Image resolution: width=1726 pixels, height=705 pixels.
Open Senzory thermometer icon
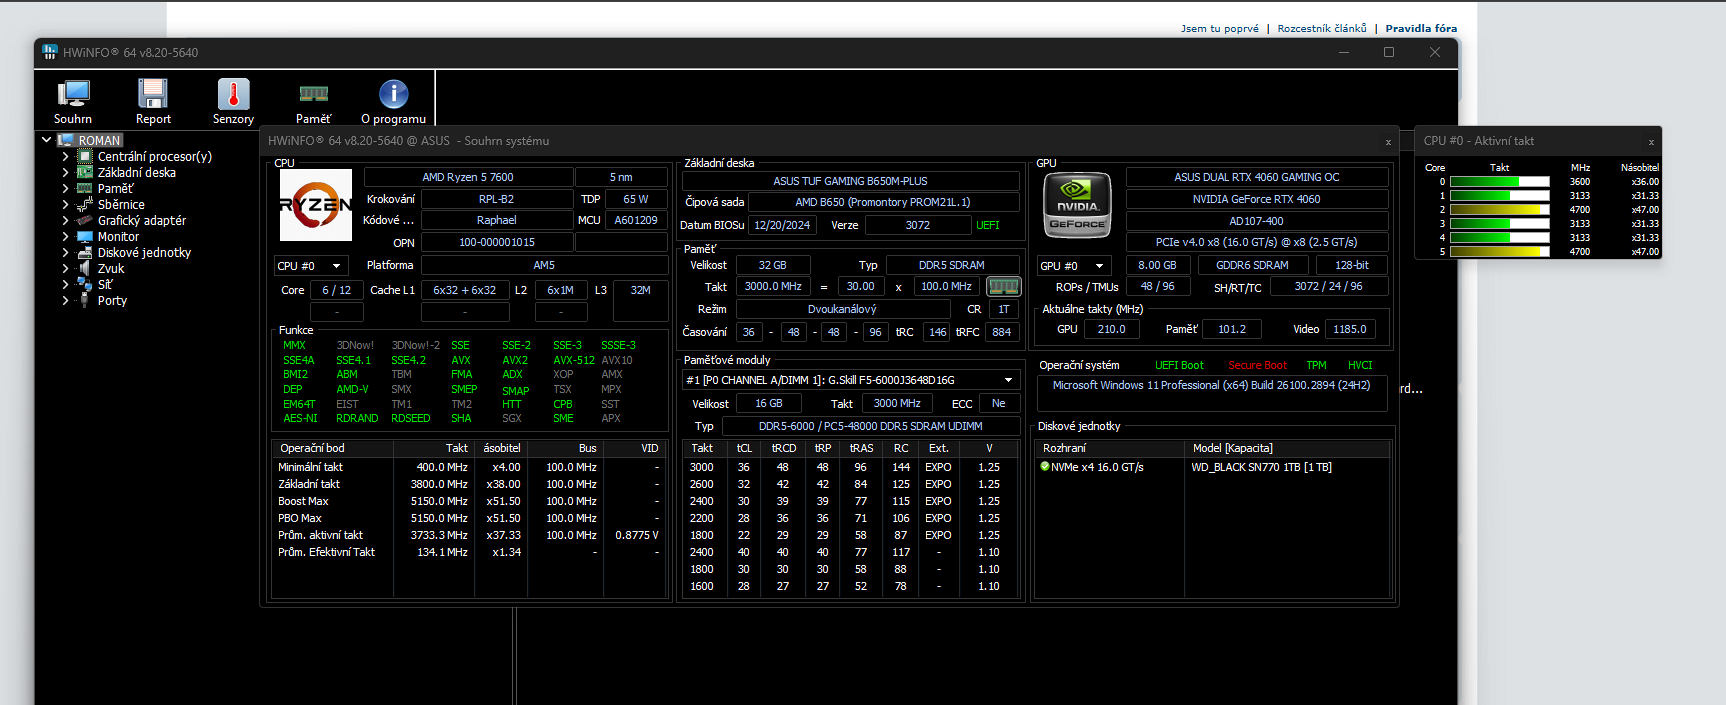[233, 95]
